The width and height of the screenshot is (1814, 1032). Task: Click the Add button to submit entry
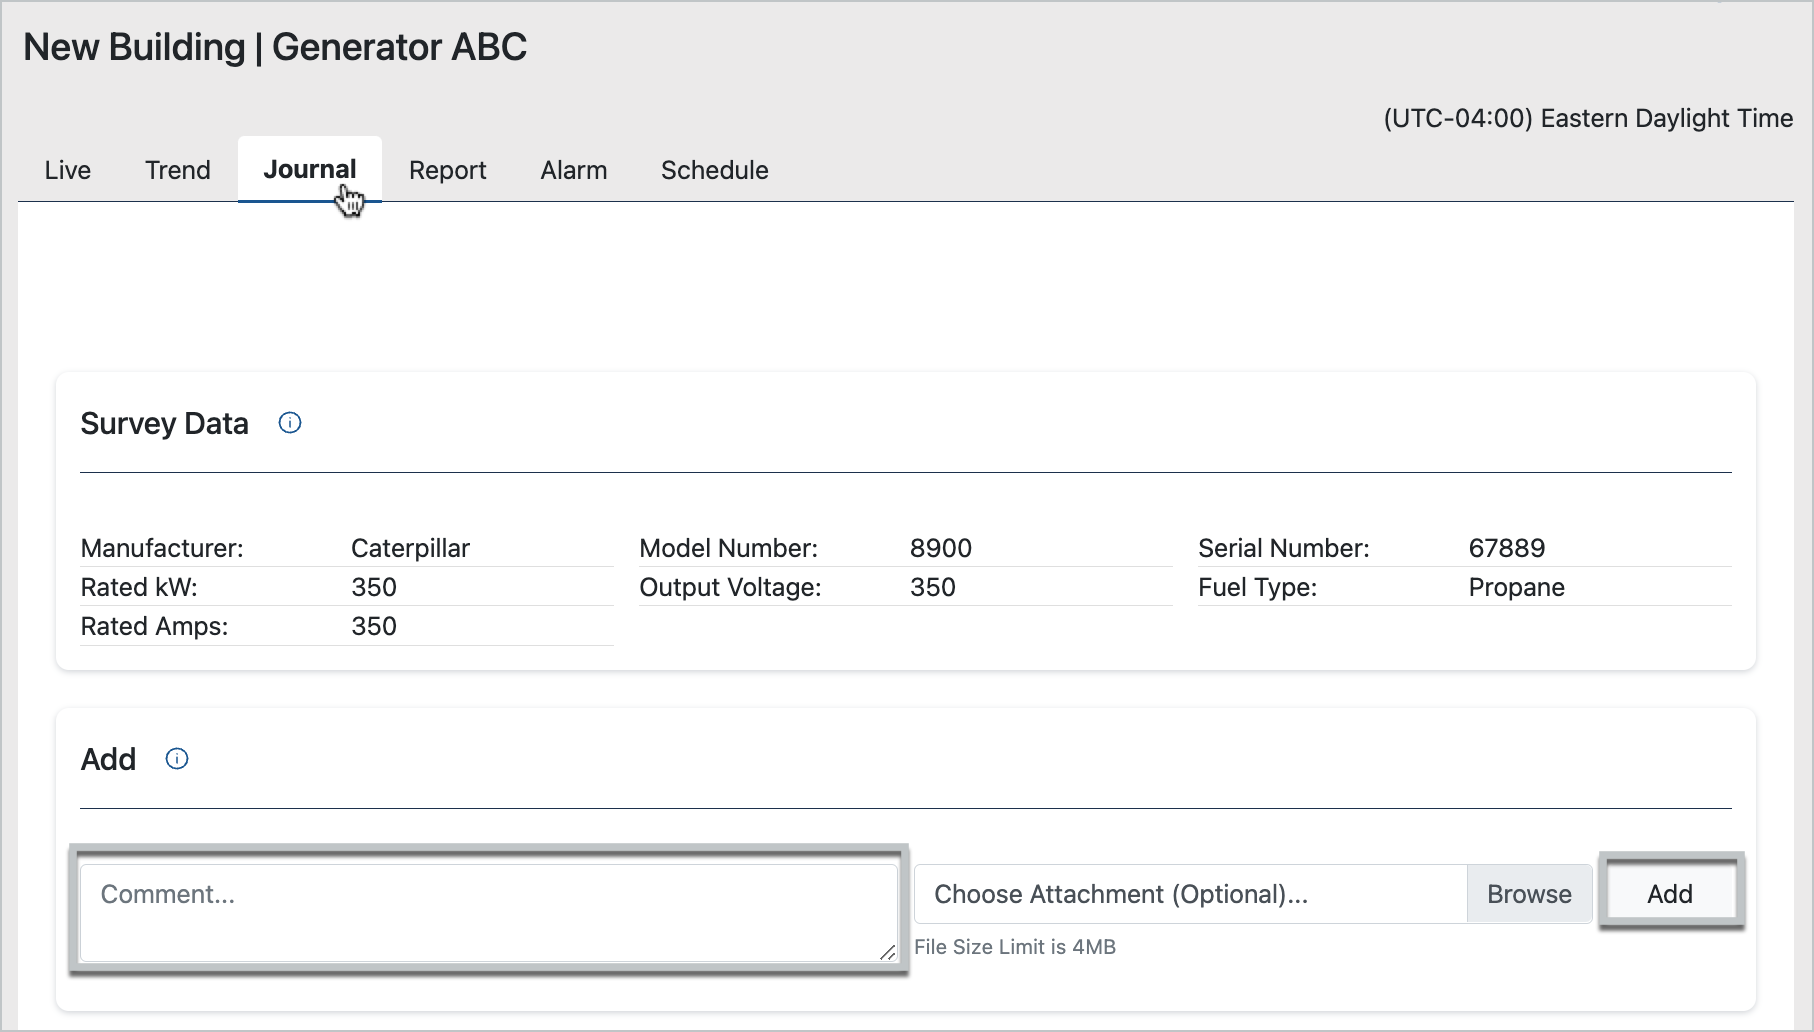pyautogui.click(x=1669, y=893)
